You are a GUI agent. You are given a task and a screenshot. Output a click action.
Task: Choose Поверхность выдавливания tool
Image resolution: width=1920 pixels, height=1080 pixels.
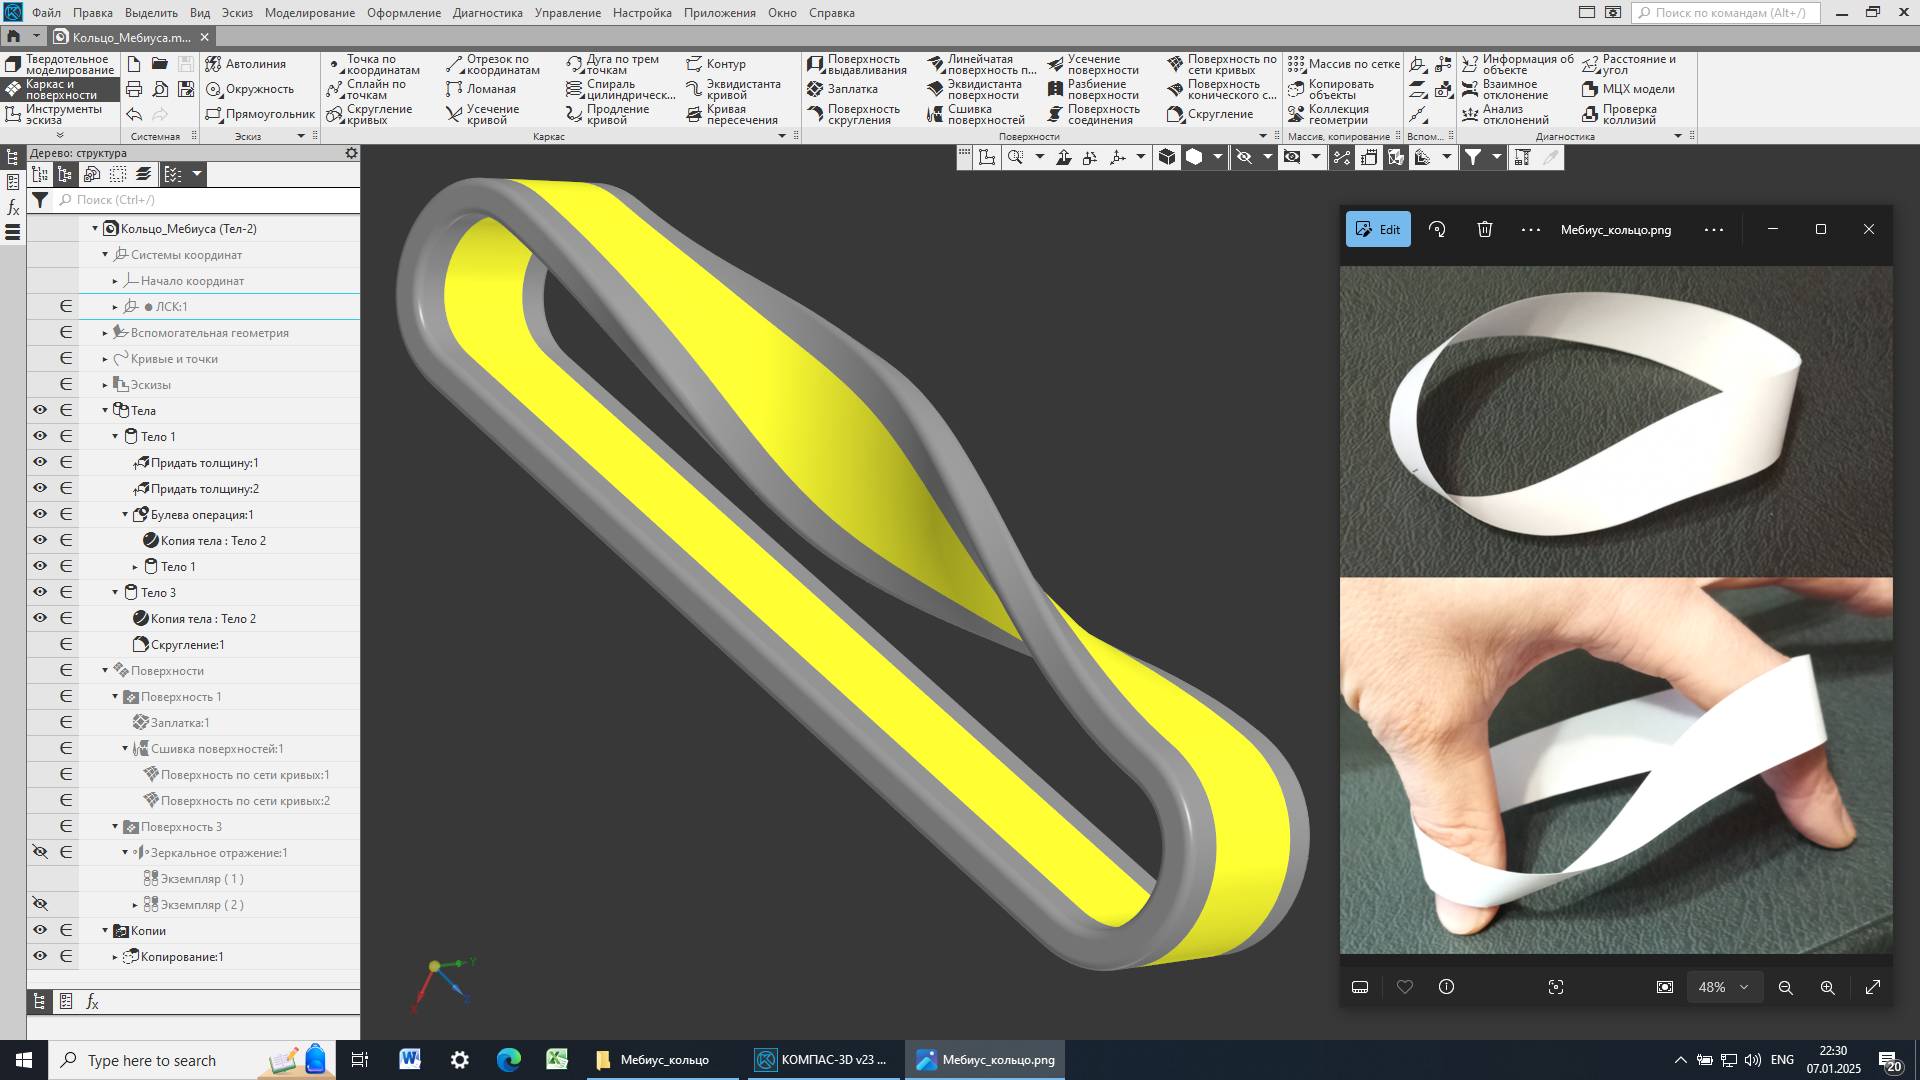(x=857, y=64)
